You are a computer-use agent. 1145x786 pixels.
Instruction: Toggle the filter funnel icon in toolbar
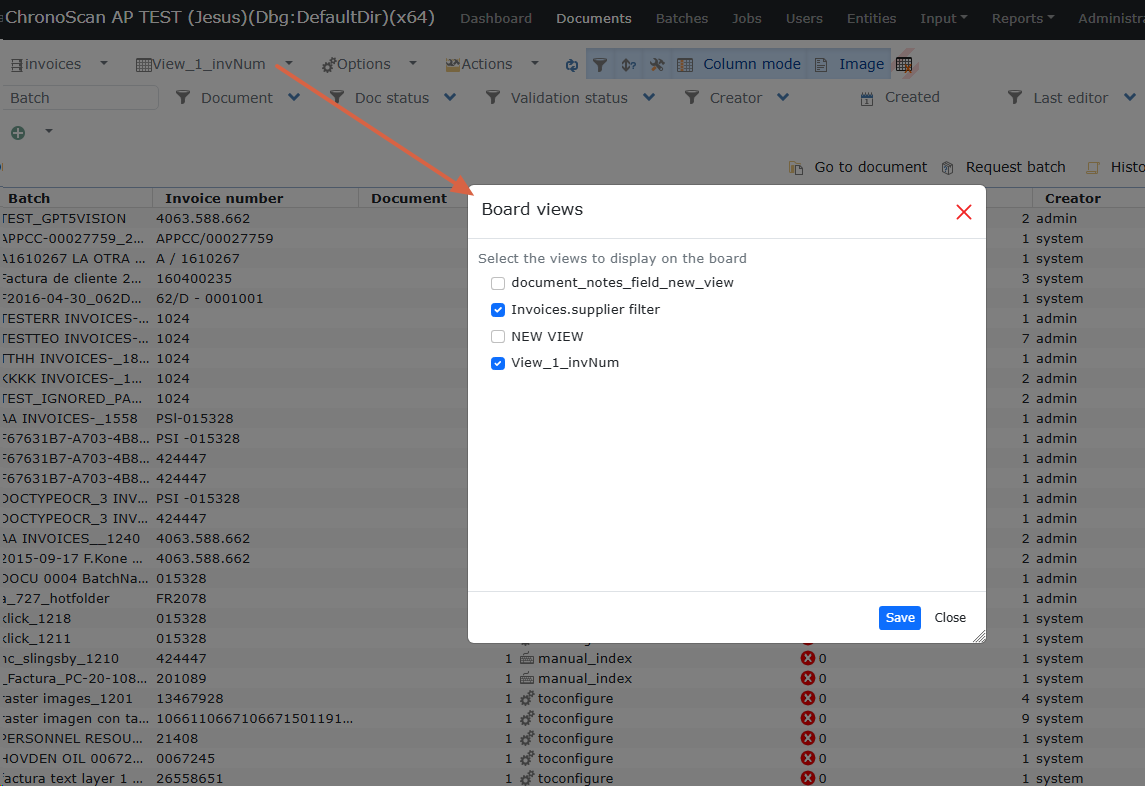[x=600, y=65]
